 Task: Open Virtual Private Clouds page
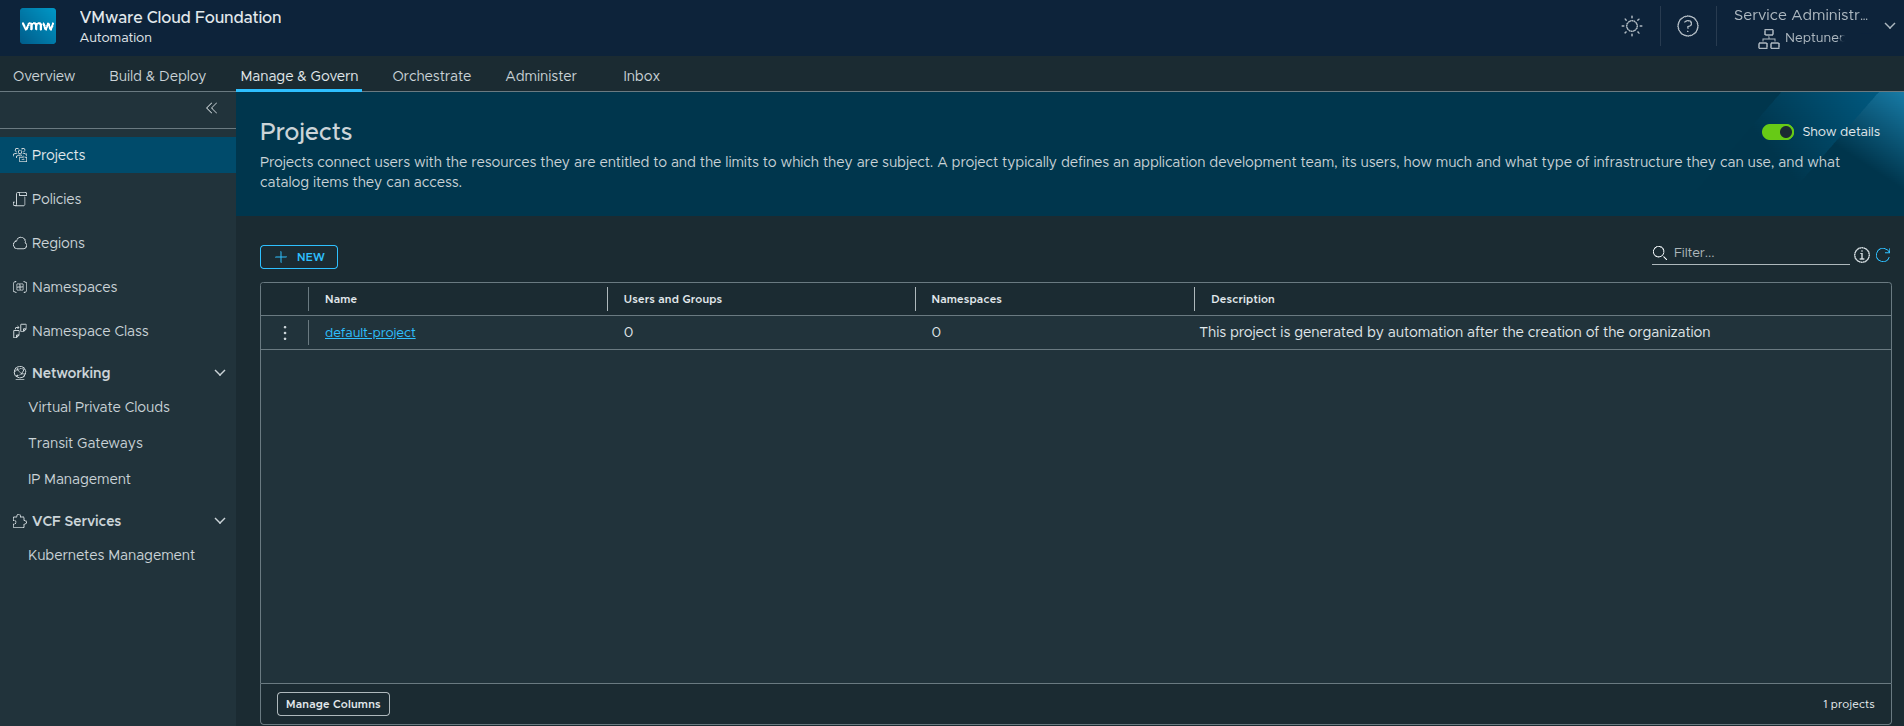click(99, 407)
